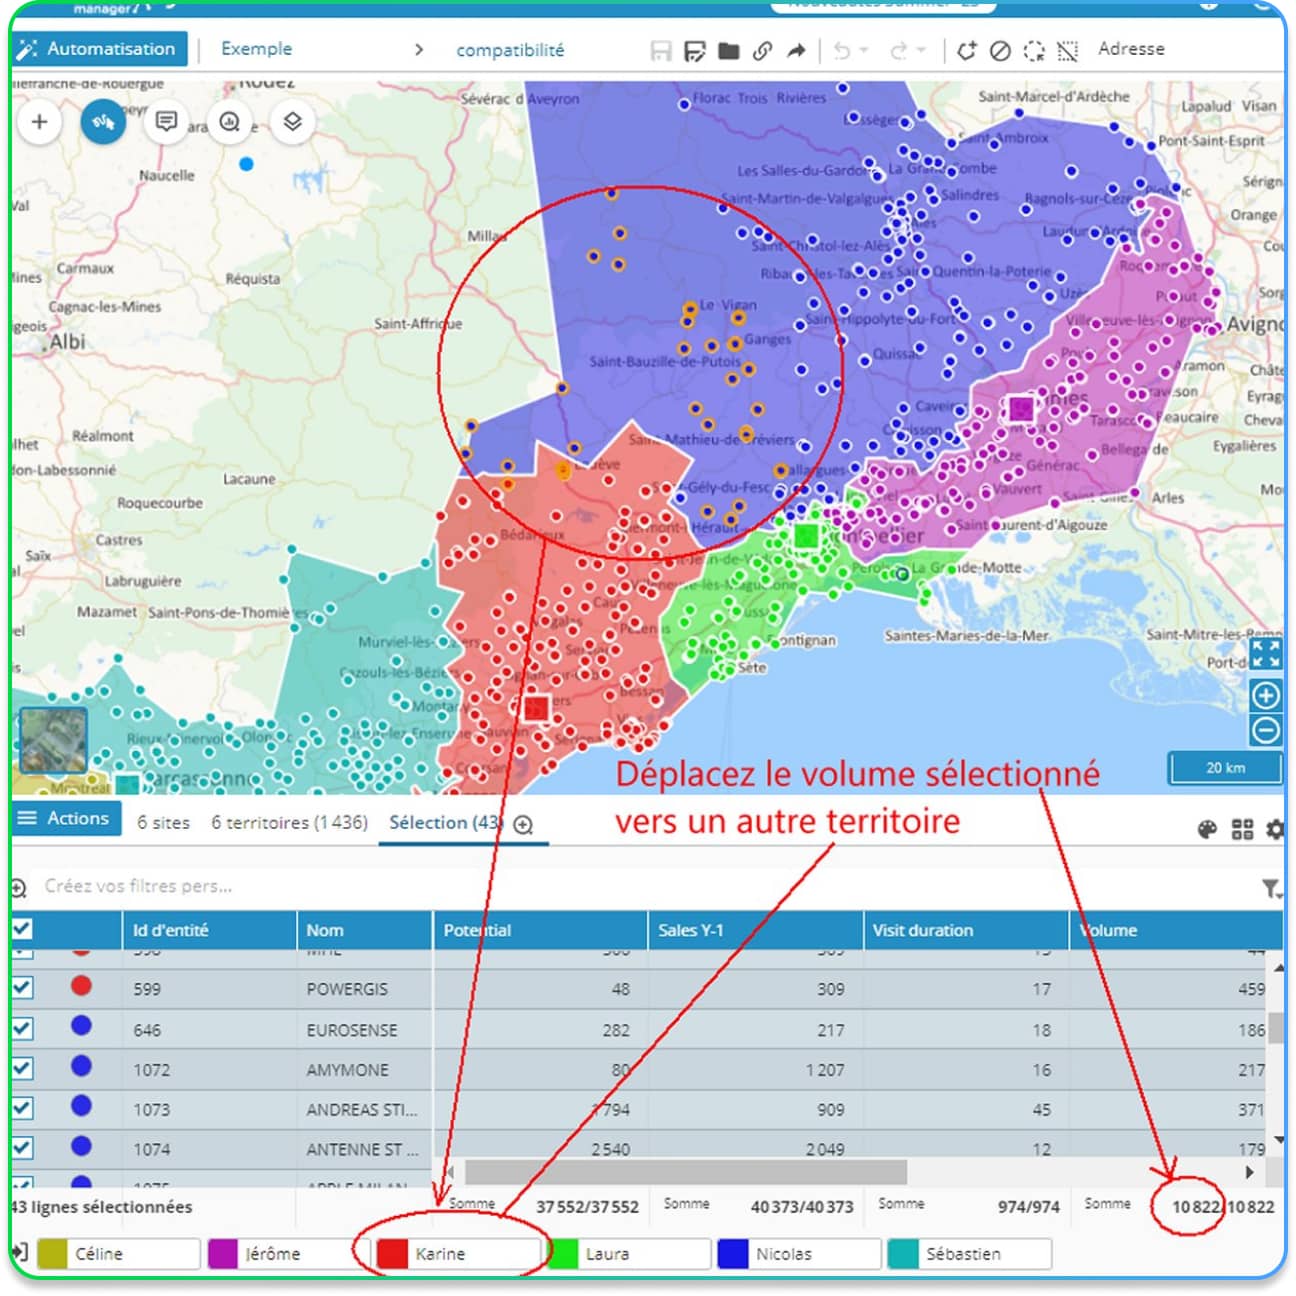Select the Céline territory button
This screenshot has height=1296, width=1296.
tap(118, 1254)
